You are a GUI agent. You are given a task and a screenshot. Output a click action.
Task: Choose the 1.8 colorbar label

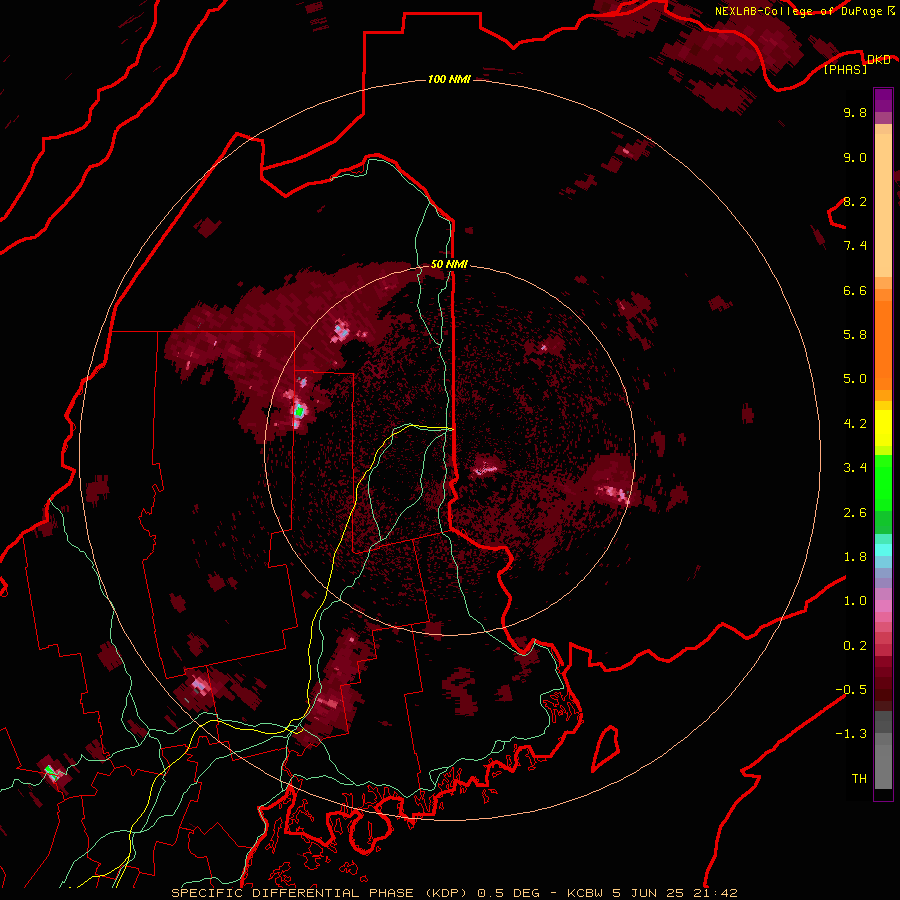(x=855, y=557)
